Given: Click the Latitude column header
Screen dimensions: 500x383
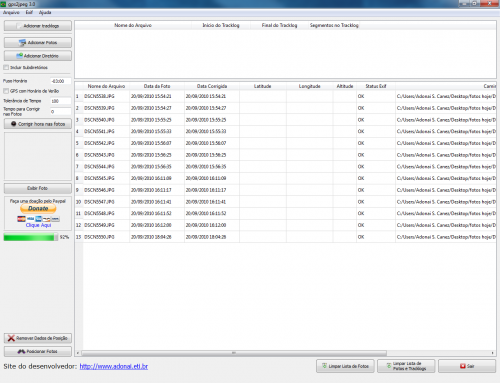Looking at the screenshot, I should [262, 86].
